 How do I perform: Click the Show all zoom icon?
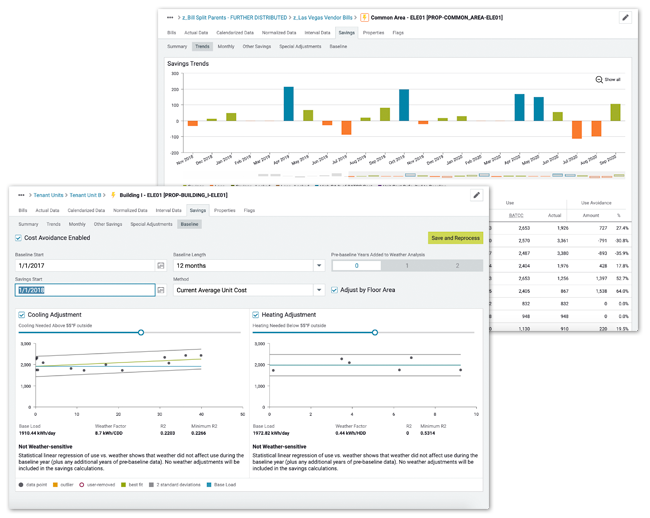click(599, 79)
